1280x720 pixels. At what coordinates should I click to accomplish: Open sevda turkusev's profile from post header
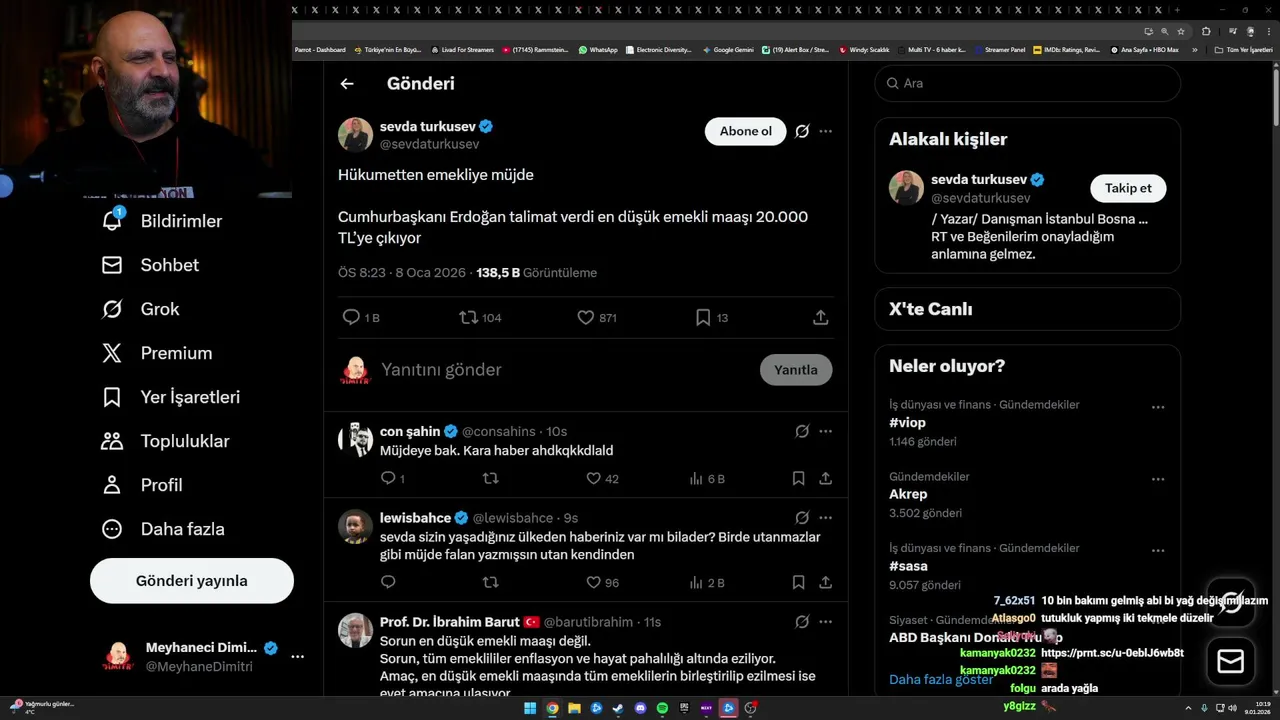click(428, 127)
